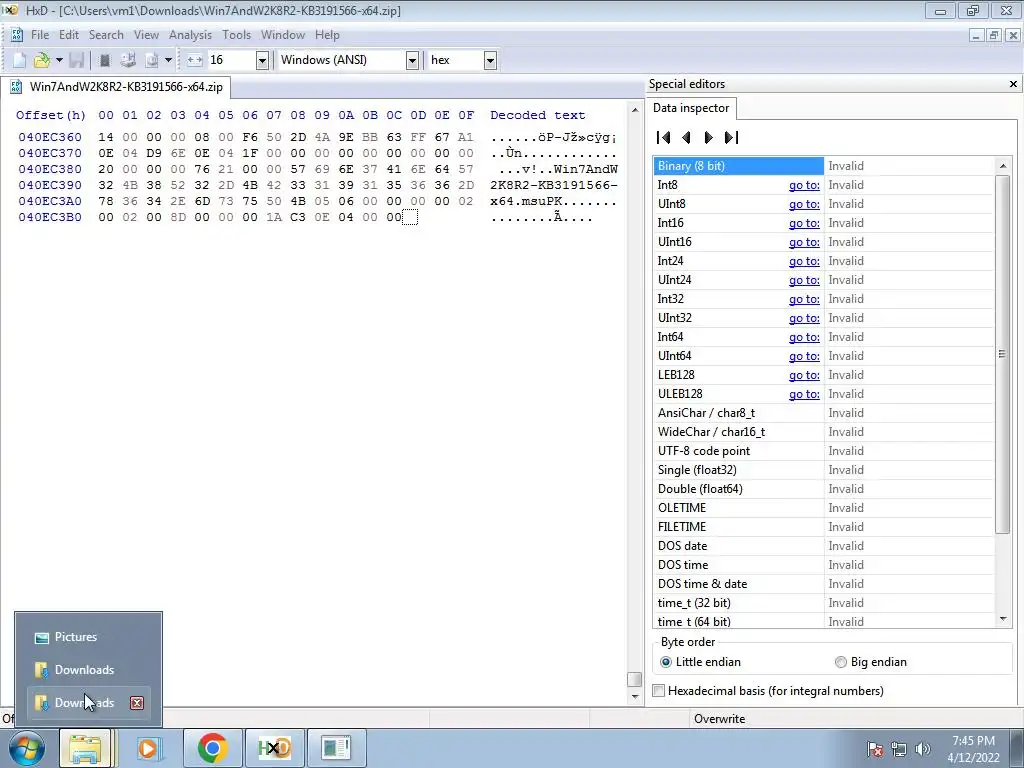Click the Open disk image toolbar icon
1024x768 pixels.
(152, 60)
